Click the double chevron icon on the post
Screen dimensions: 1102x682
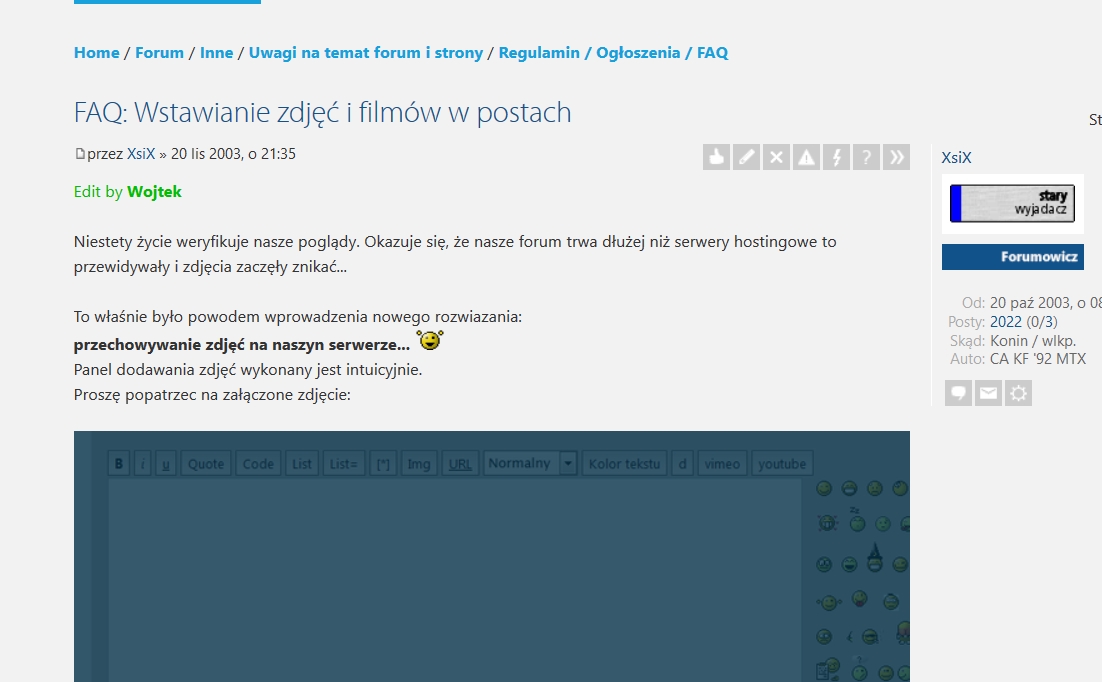pos(896,157)
